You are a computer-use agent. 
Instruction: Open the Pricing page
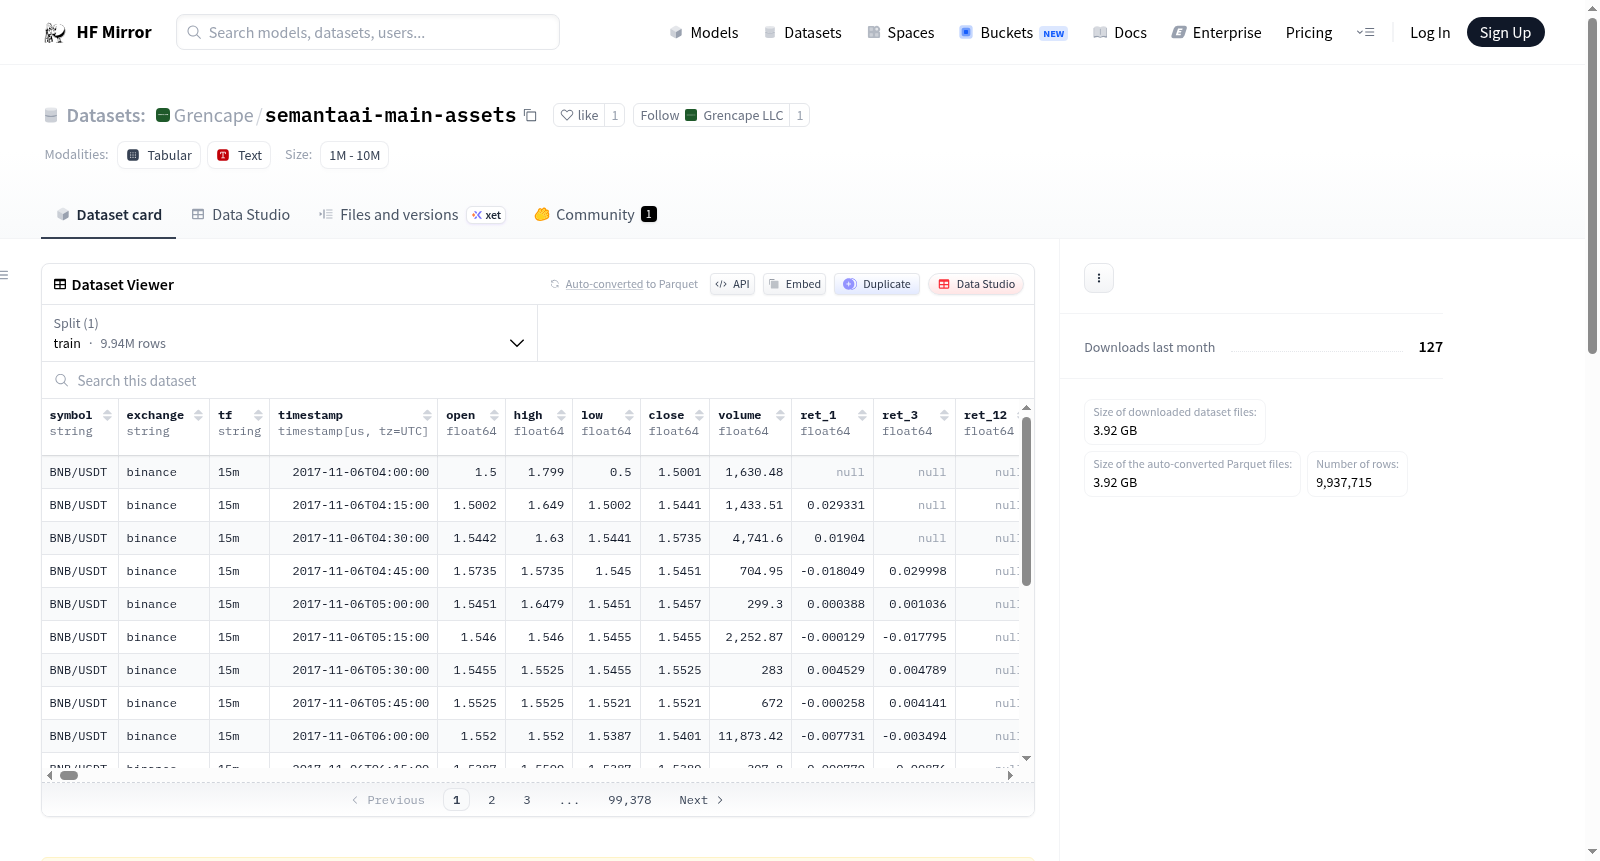pos(1309,32)
